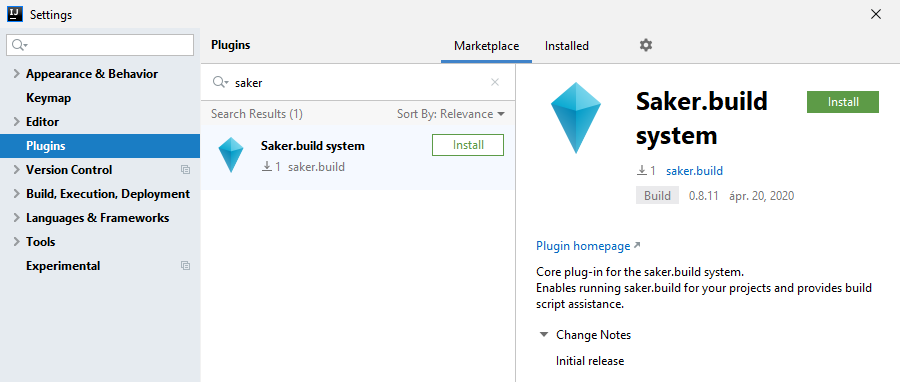The image size is (900, 382).
Task: Open the Sort By: Relevance dropdown
Action: tap(451, 114)
